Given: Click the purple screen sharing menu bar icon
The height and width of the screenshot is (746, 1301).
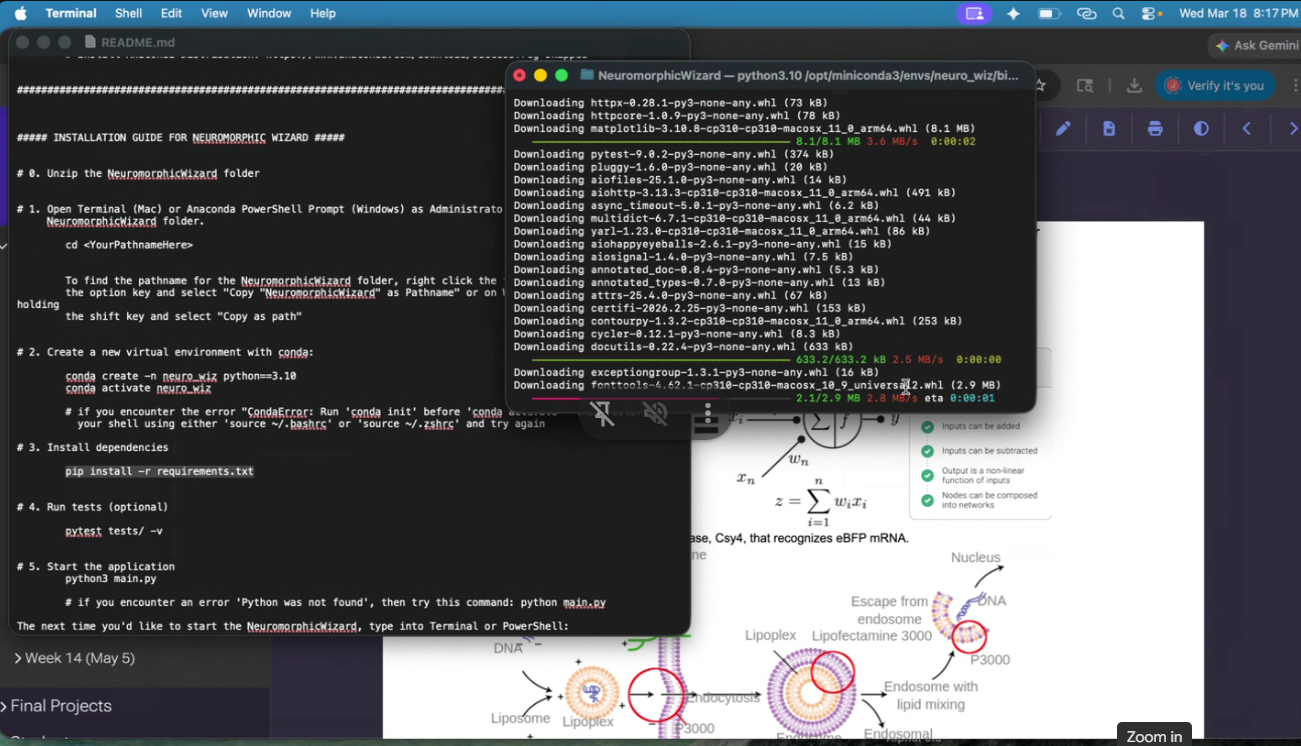Looking at the screenshot, I should pyautogui.click(x=974, y=14).
